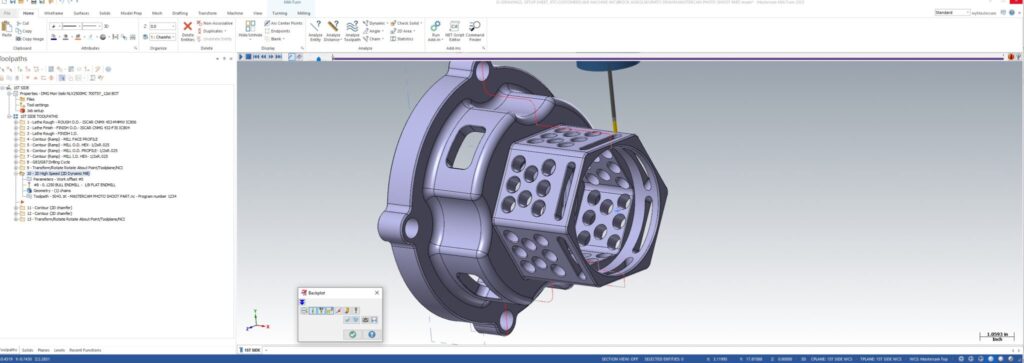Click the save icon in Backplot dialog
Viewport: 1024px width, 363px height.
pyautogui.click(x=374, y=319)
